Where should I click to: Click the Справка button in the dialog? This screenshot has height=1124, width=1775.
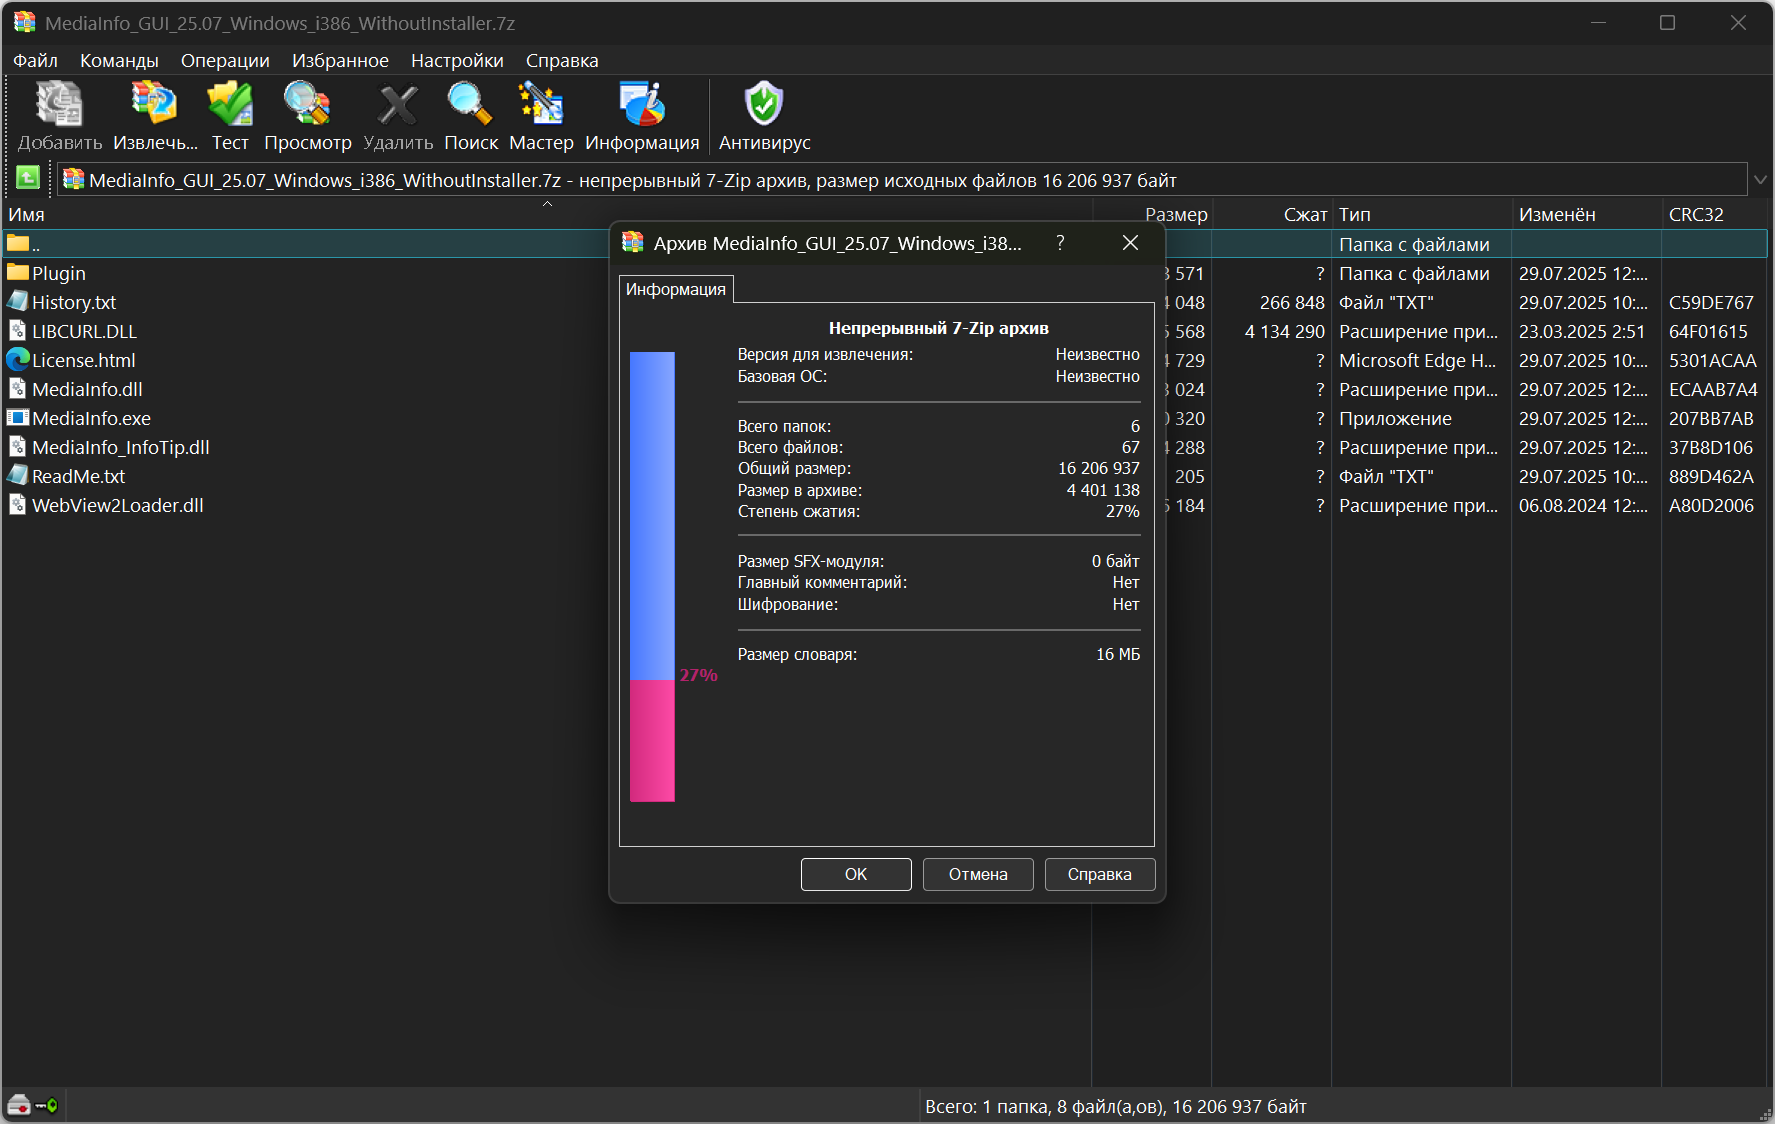(x=1100, y=874)
